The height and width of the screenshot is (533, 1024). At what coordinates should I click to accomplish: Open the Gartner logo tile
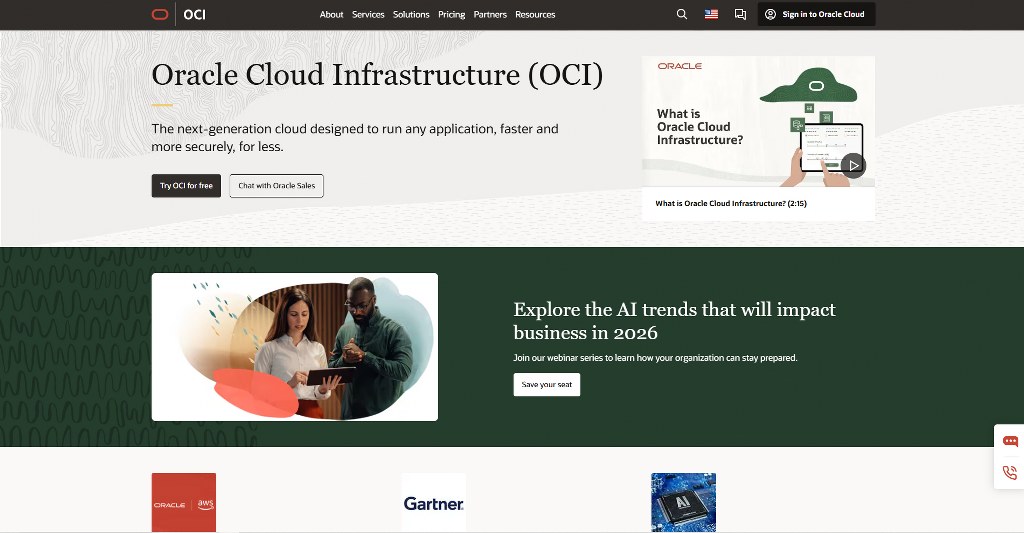tap(434, 503)
